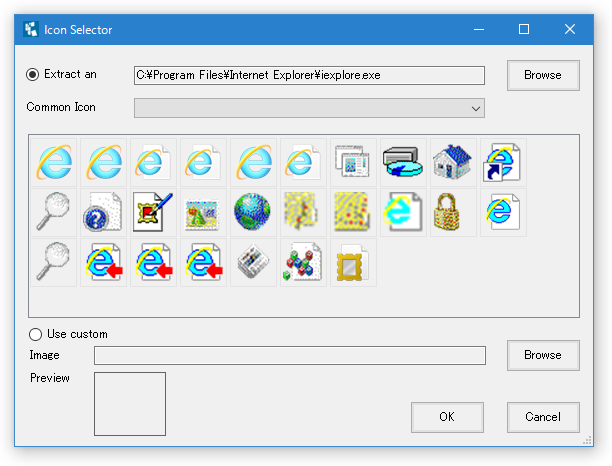Select the IE page icon right of the padlock
The width and height of the screenshot is (612, 466).
pyautogui.click(x=503, y=212)
